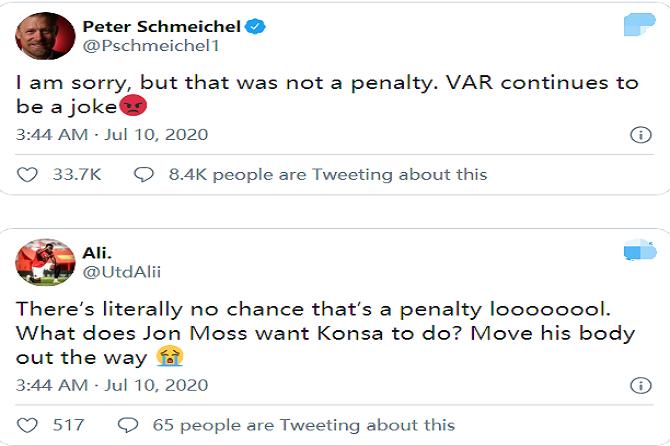Like Peter Schmeichel's tweet with the heart icon
The width and height of the screenshot is (670, 446).
click(x=28, y=175)
